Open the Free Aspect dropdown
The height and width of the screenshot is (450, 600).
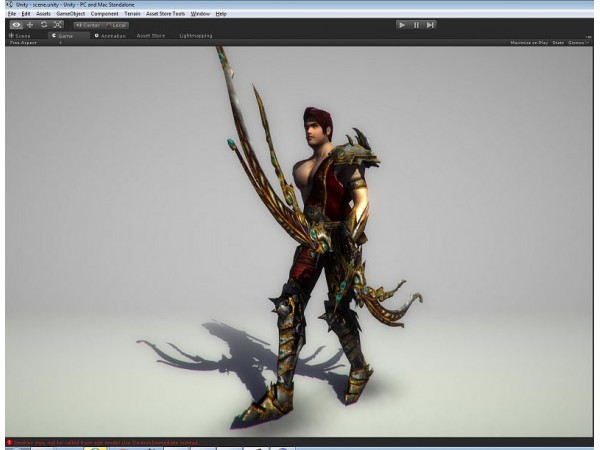click(x=35, y=43)
